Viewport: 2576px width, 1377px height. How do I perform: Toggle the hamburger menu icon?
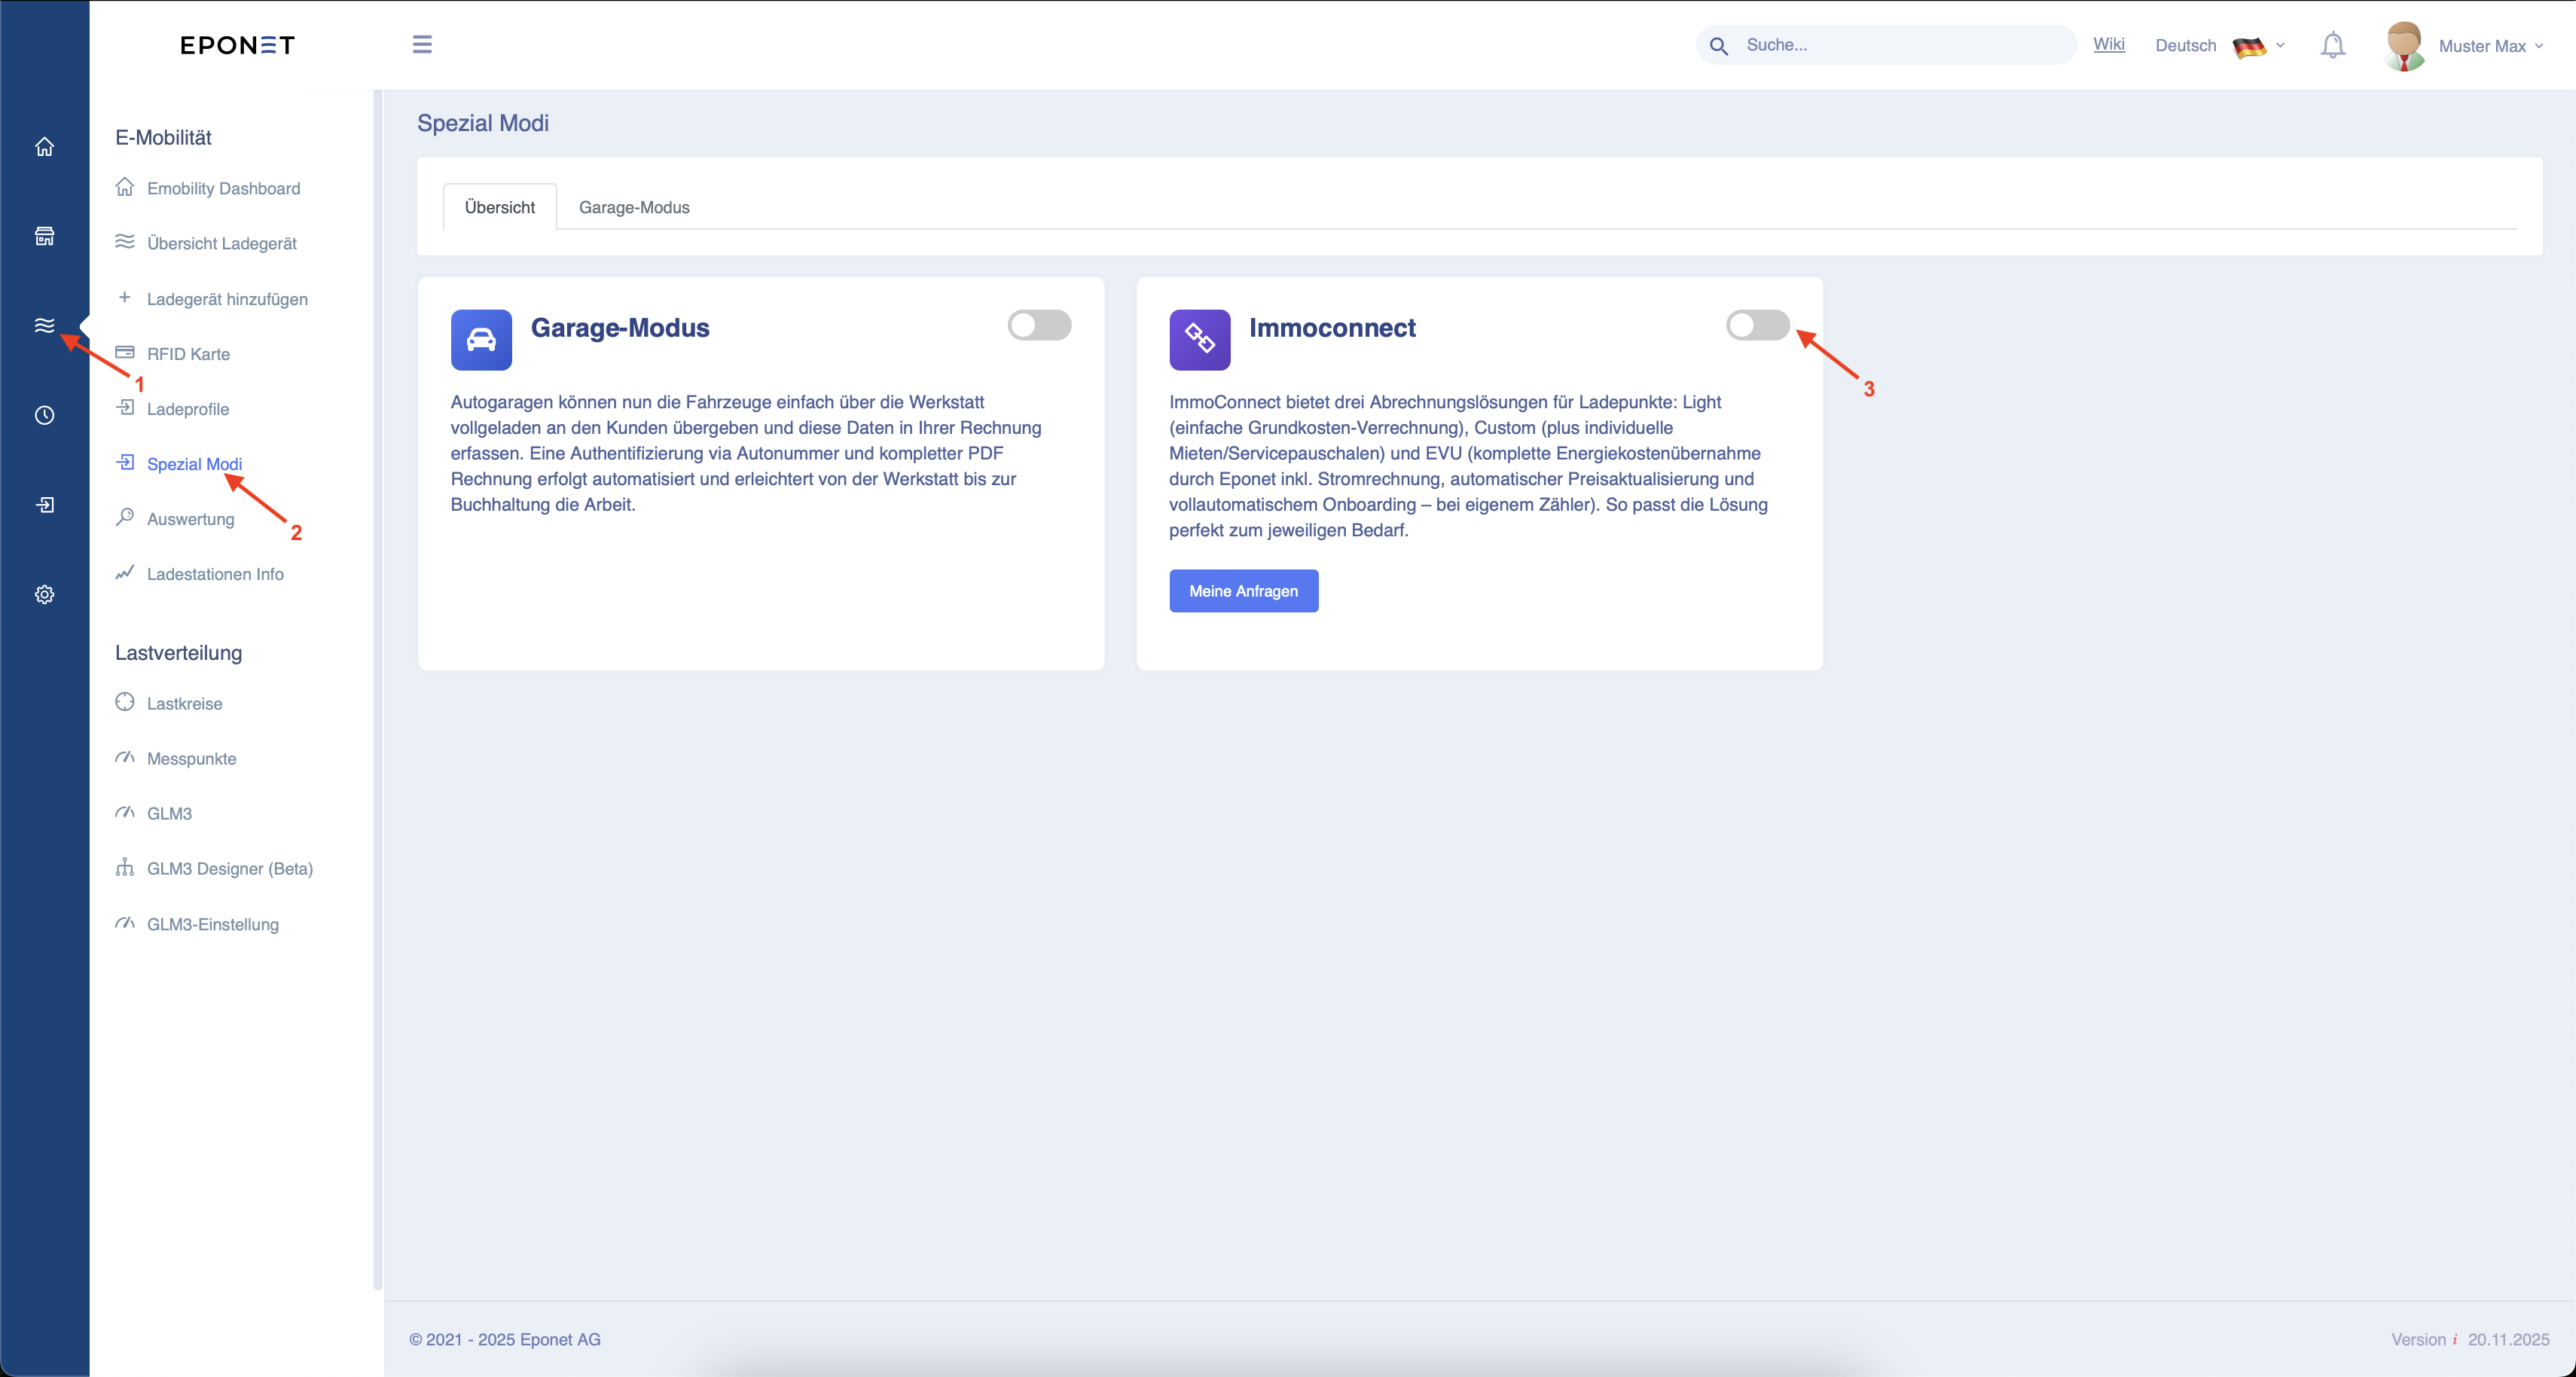(x=422, y=44)
